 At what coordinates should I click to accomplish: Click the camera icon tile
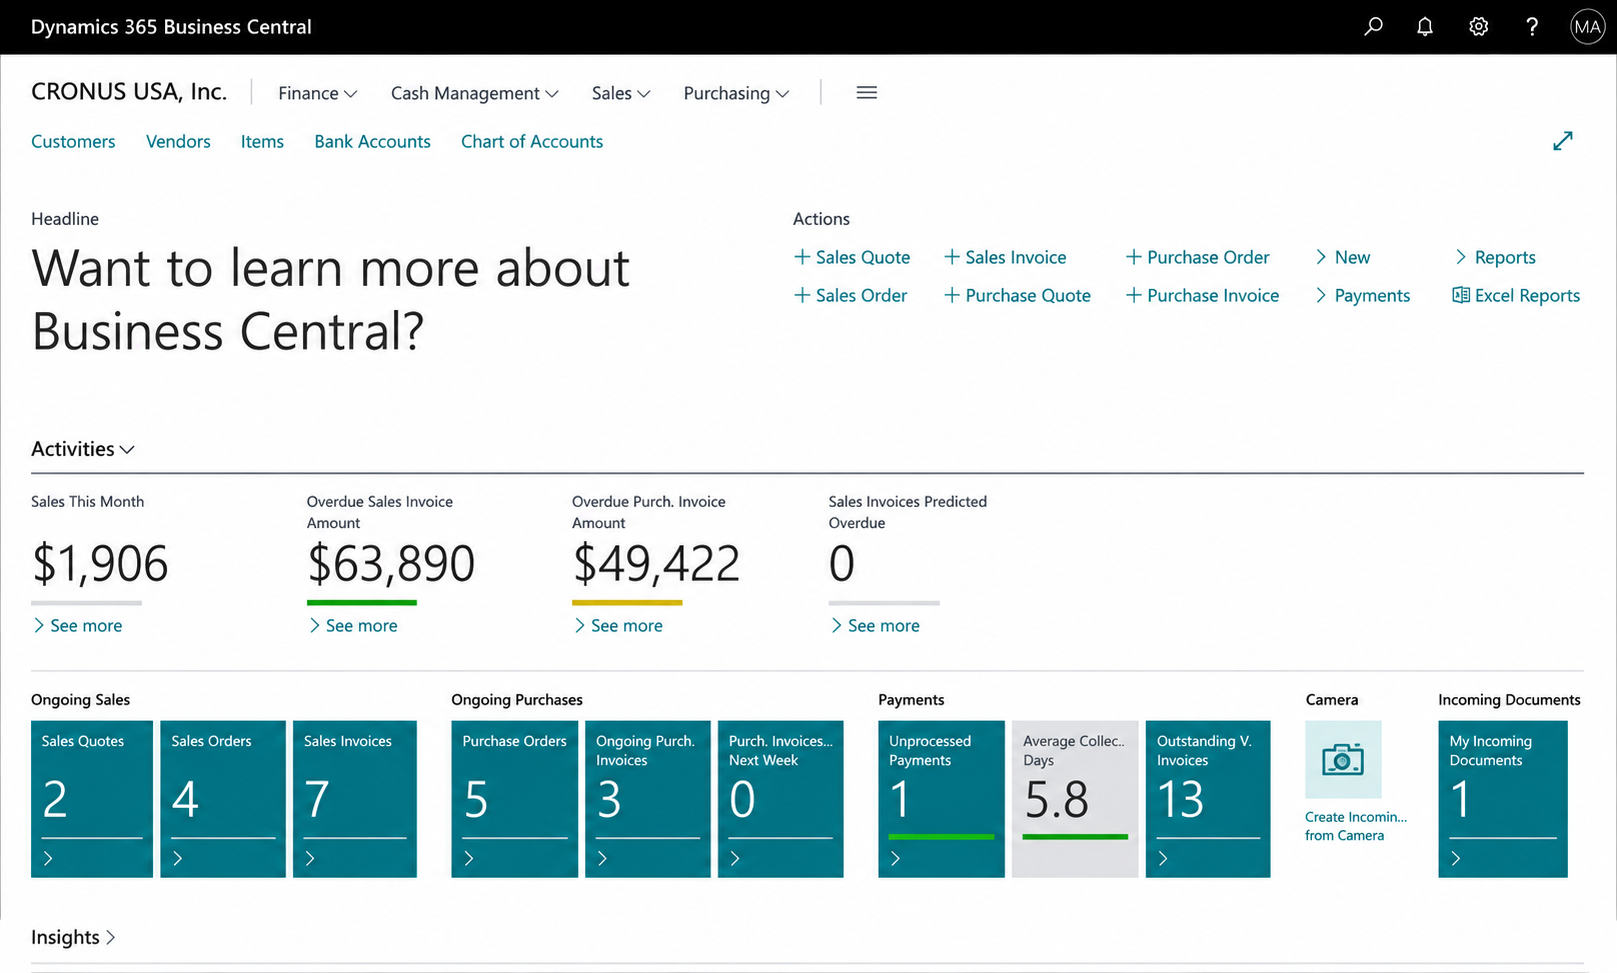pyautogui.click(x=1343, y=759)
